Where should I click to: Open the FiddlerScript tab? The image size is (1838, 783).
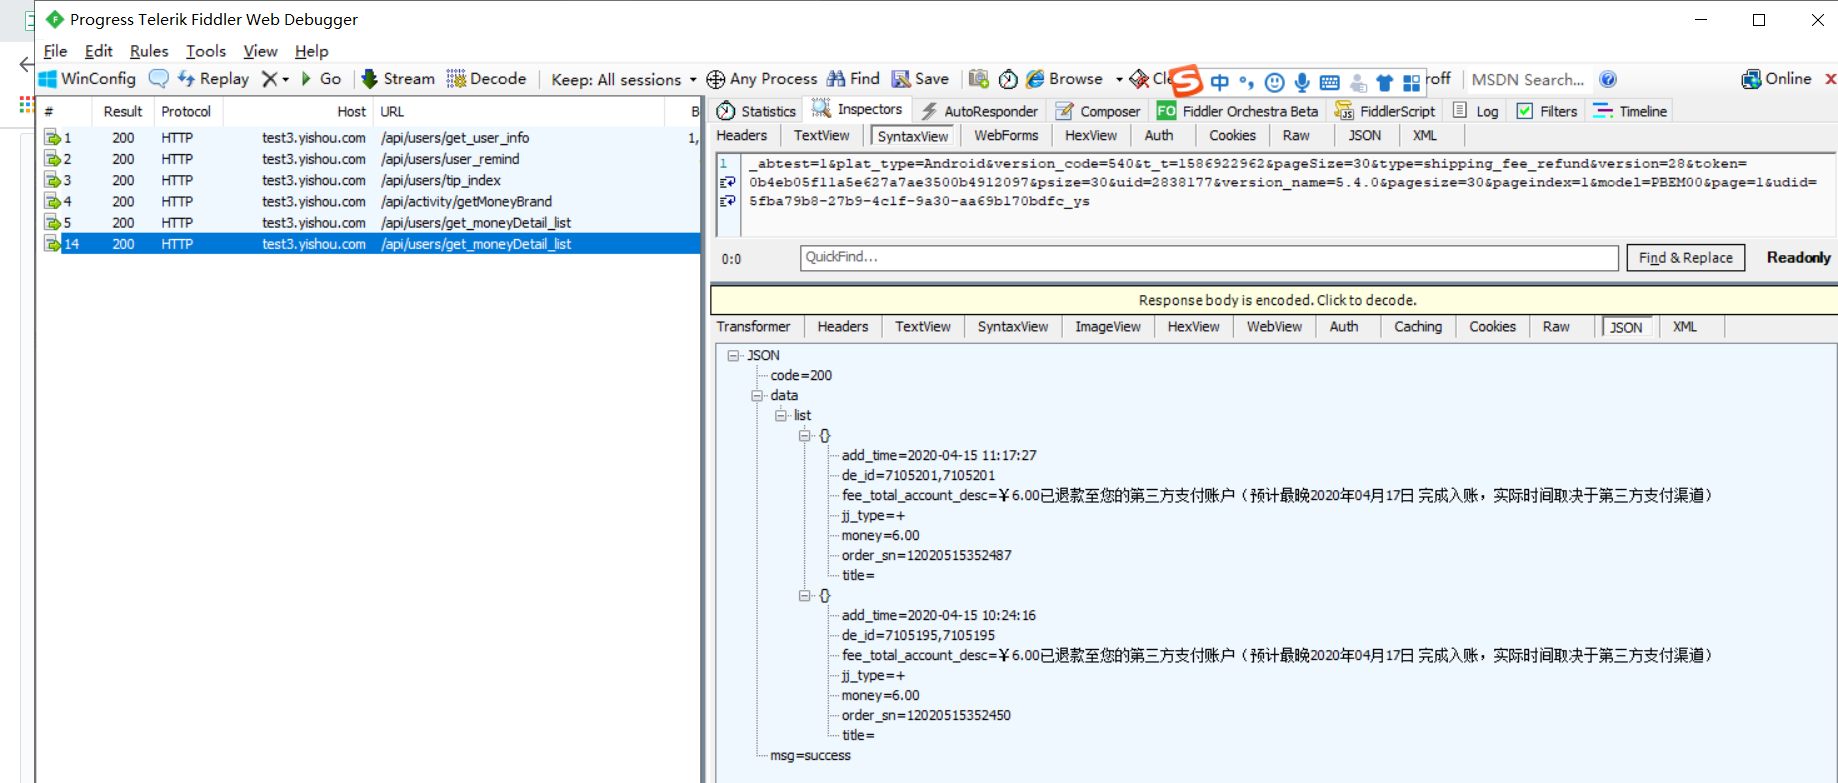(x=1385, y=111)
